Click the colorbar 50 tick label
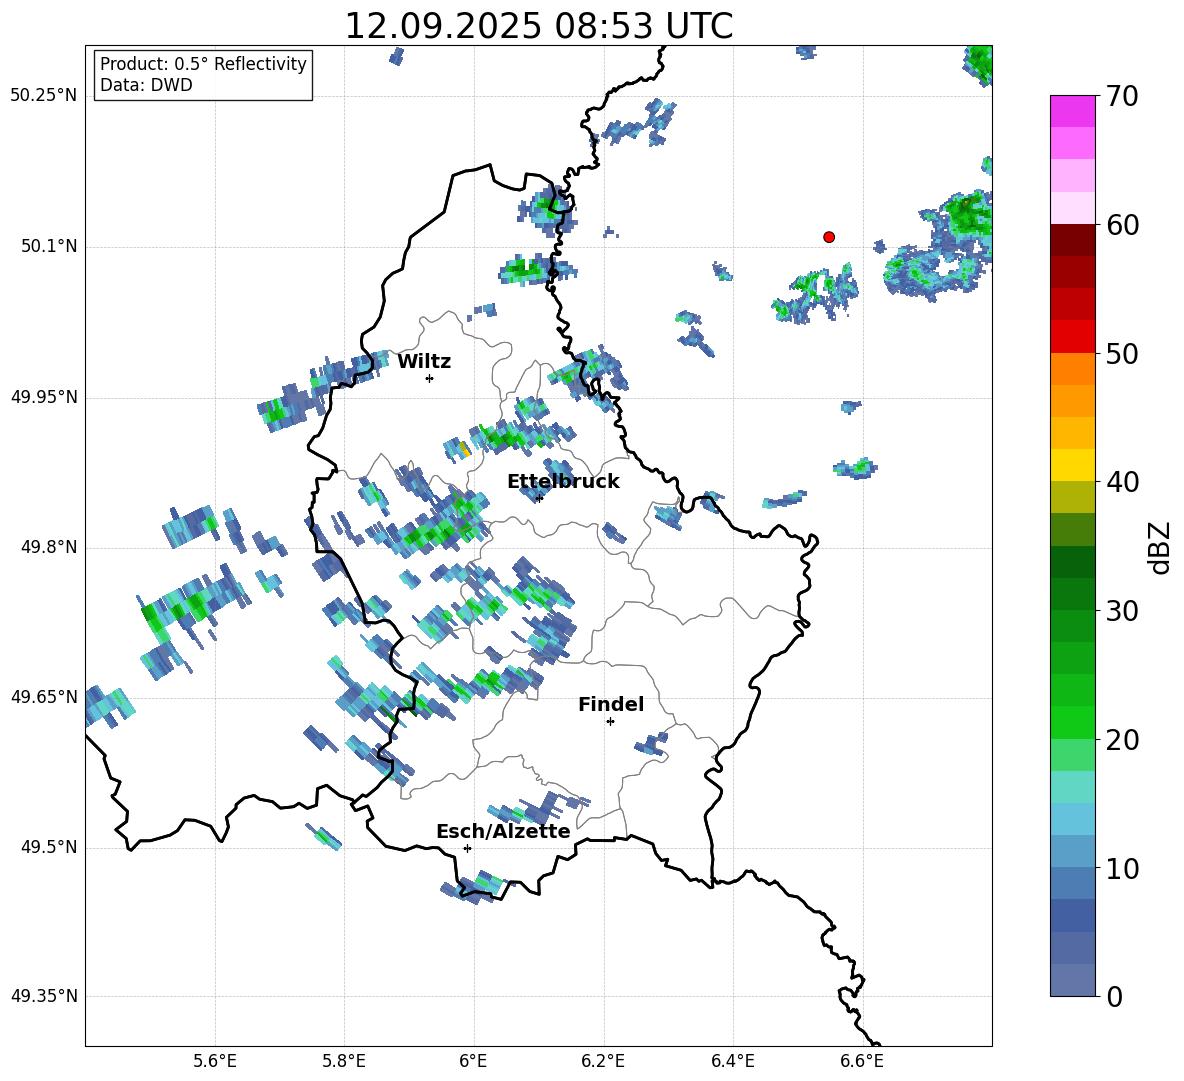 (1122, 353)
